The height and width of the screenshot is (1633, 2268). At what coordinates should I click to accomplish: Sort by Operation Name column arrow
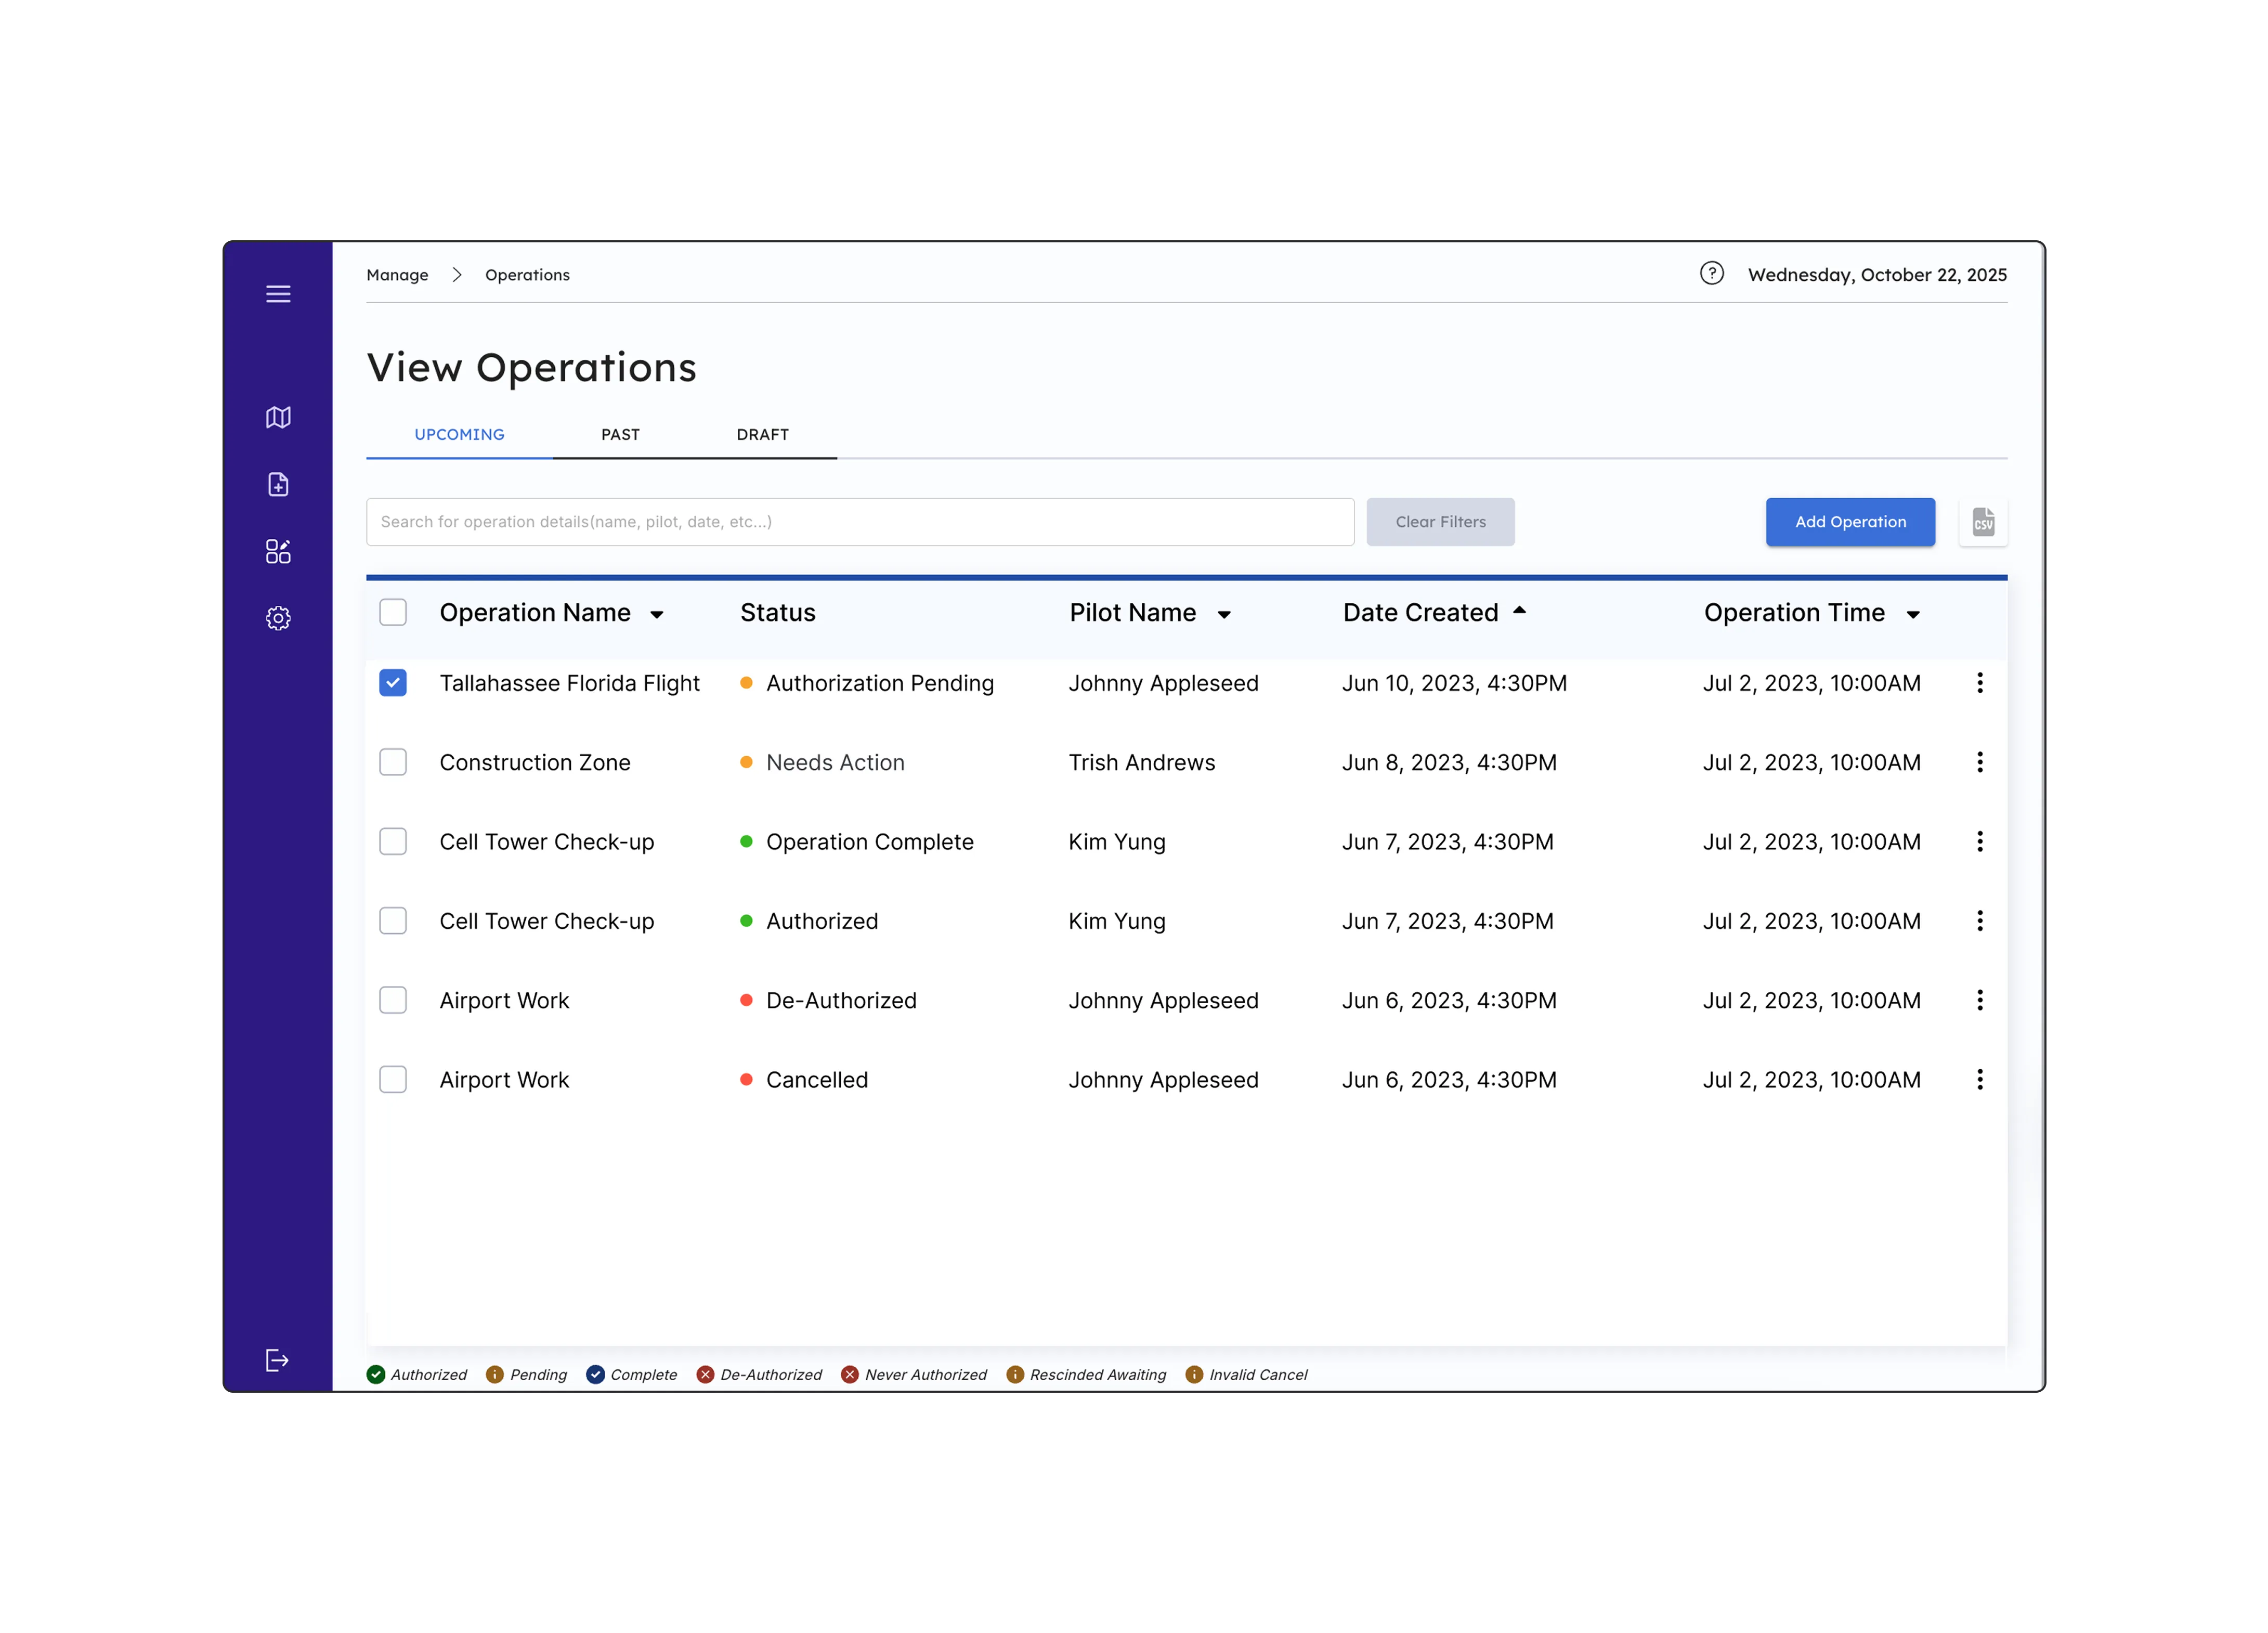pos(657,614)
